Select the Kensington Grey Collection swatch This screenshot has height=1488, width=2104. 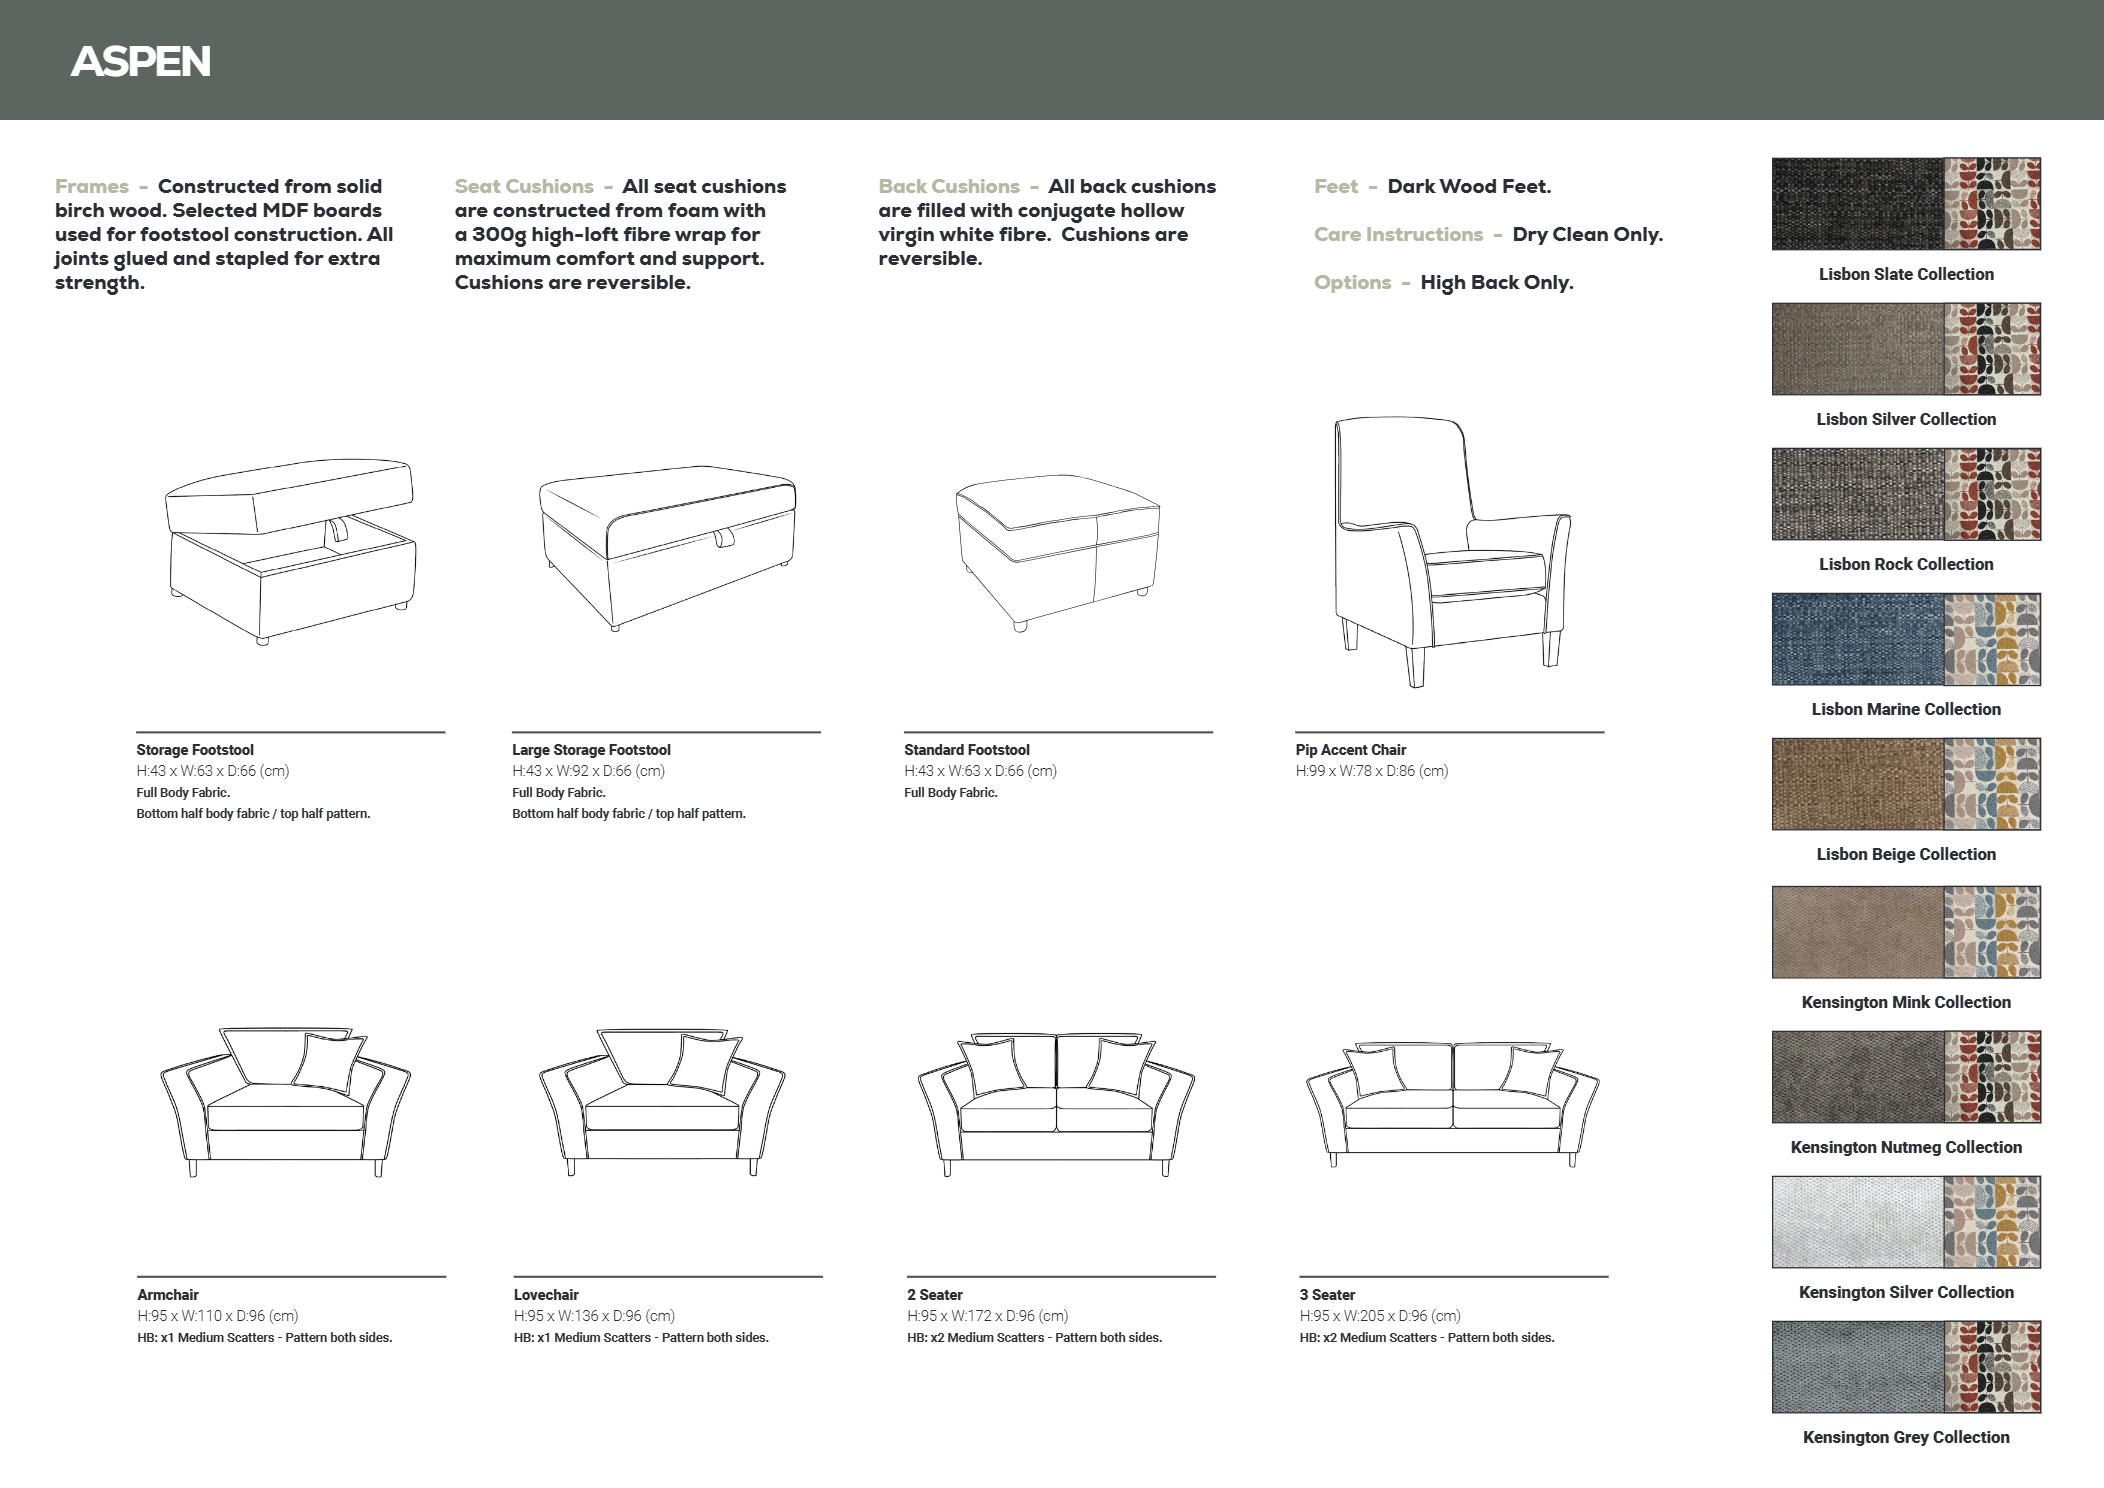click(x=1905, y=1367)
